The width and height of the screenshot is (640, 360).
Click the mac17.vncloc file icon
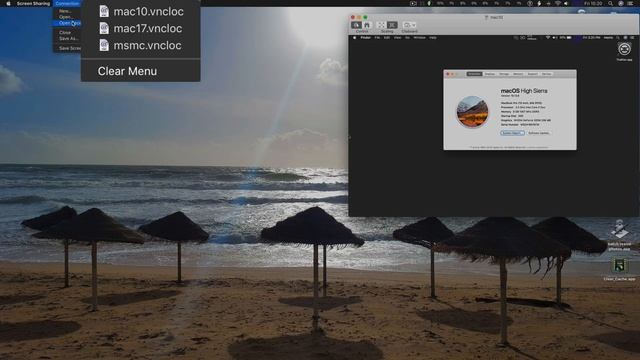pyautogui.click(x=104, y=28)
